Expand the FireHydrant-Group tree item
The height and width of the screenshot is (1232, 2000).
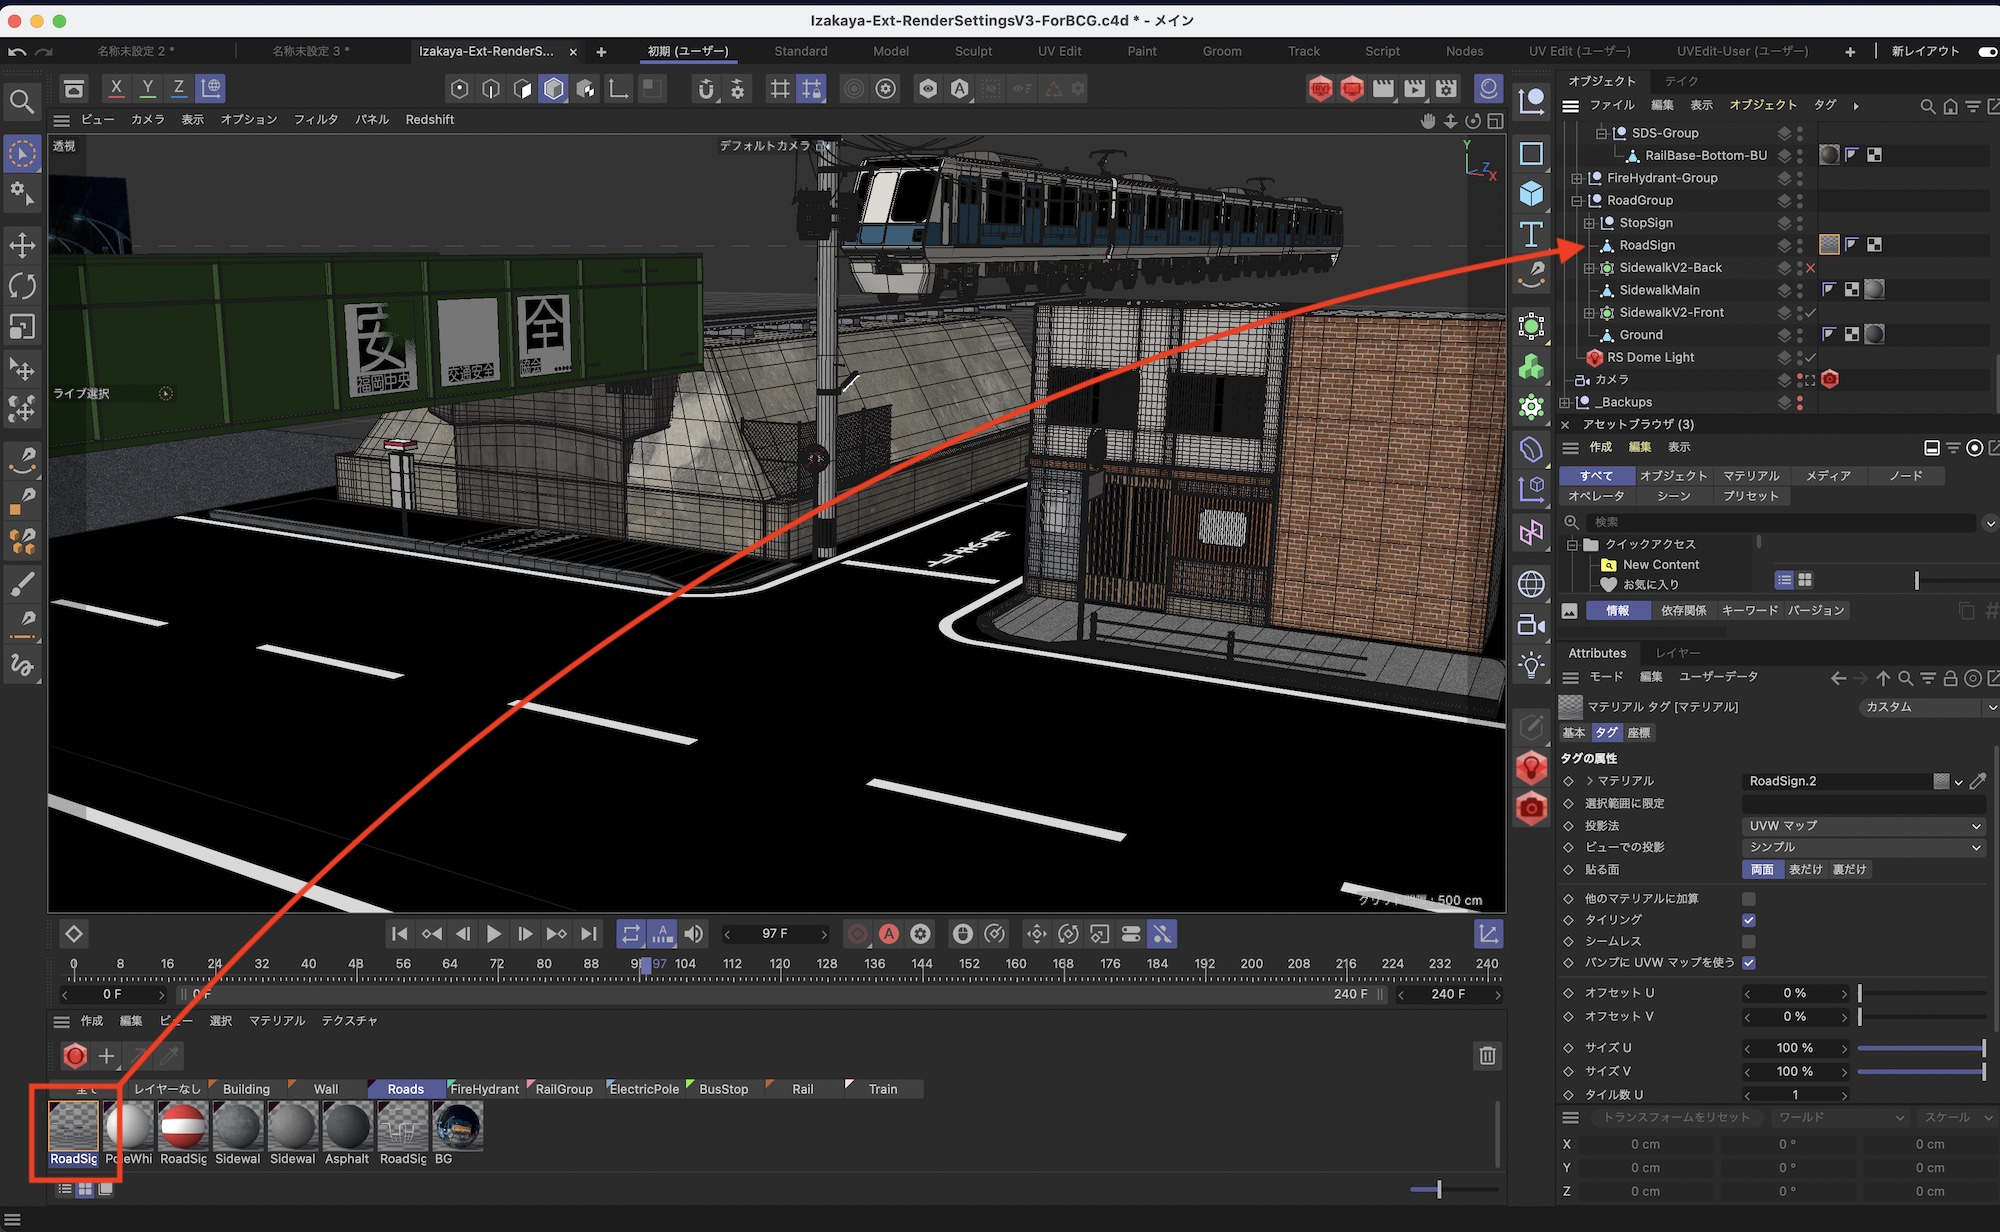coord(1577,179)
